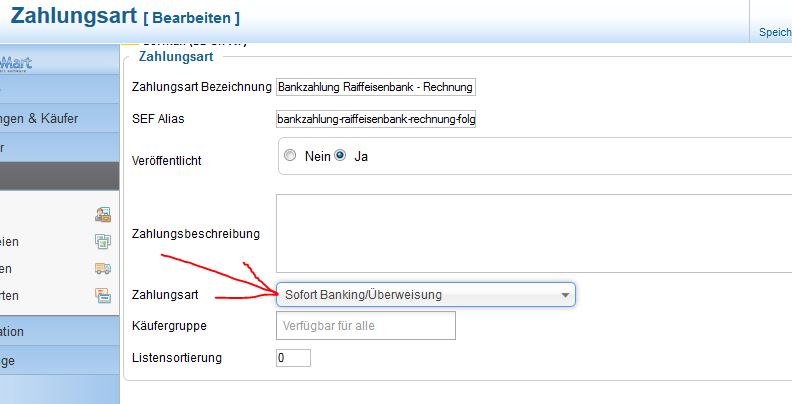Image resolution: width=792 pixels, height=404 pixels.
Task: Click the Listensortierung number field
Action: [293, 357]
